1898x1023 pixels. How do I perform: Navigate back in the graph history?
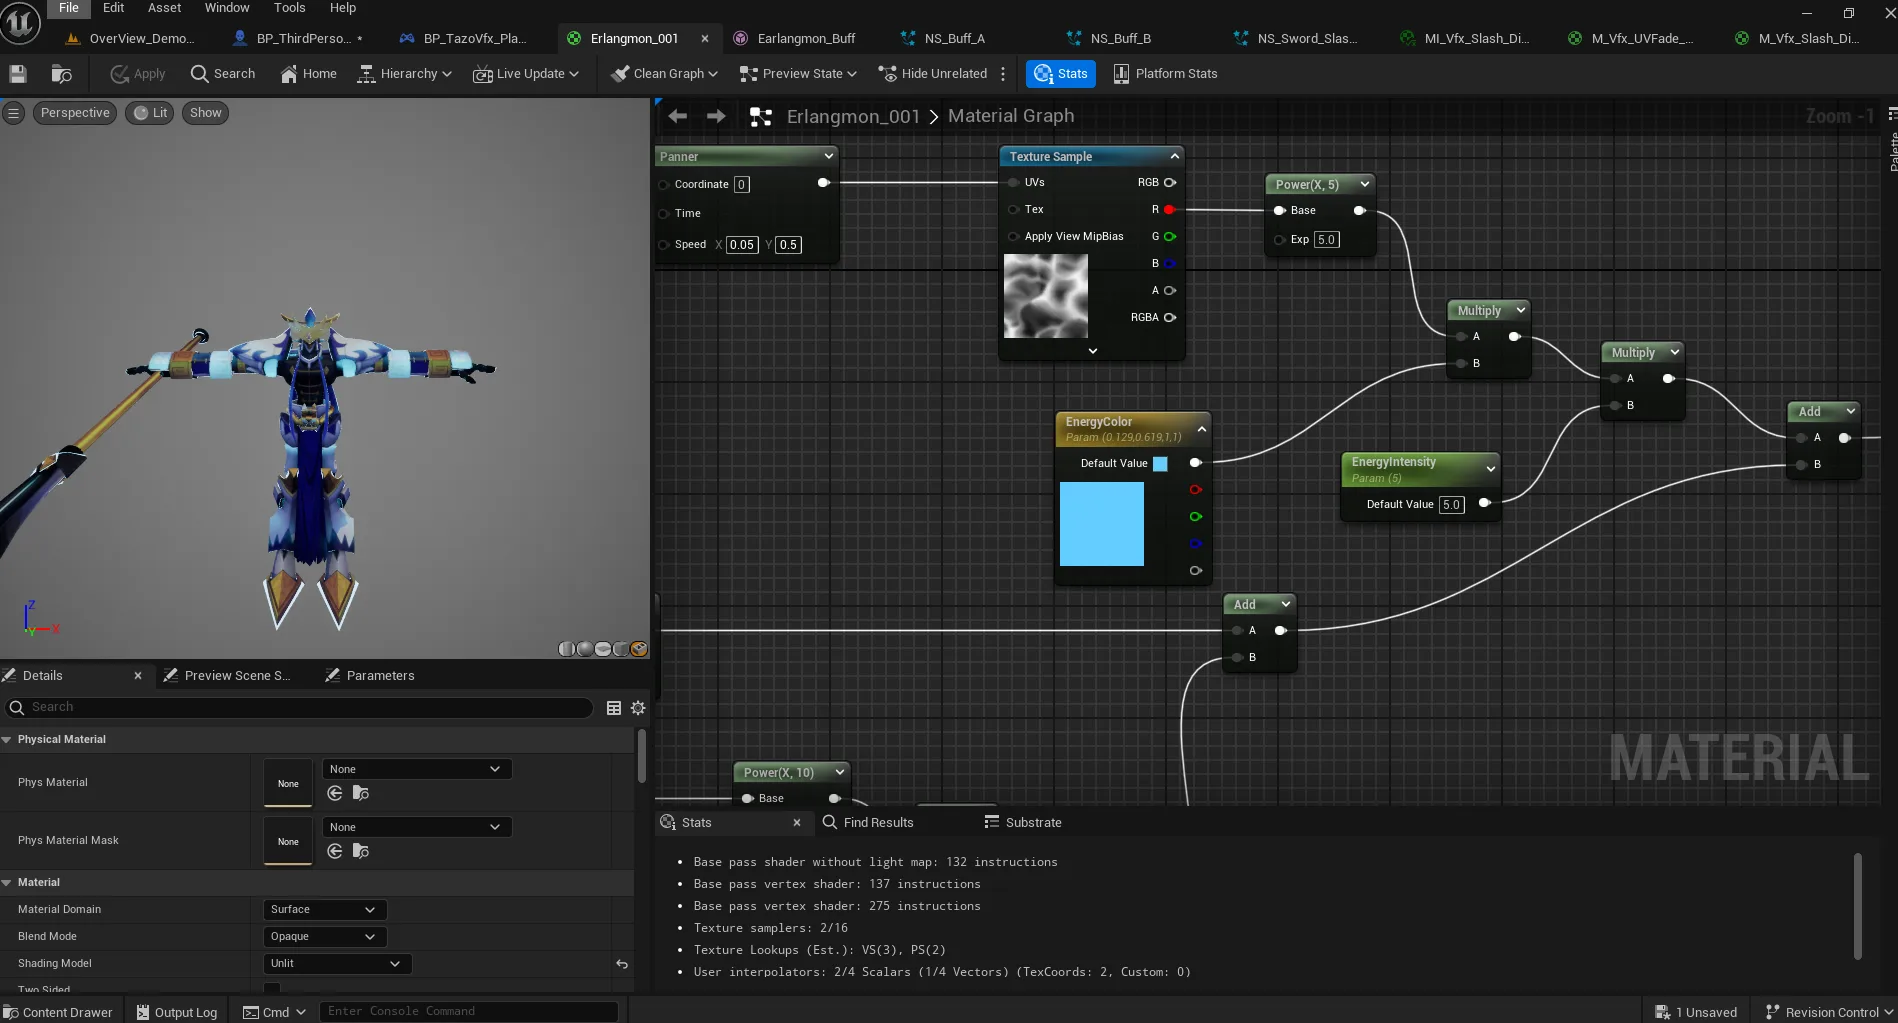click(677, 116)
